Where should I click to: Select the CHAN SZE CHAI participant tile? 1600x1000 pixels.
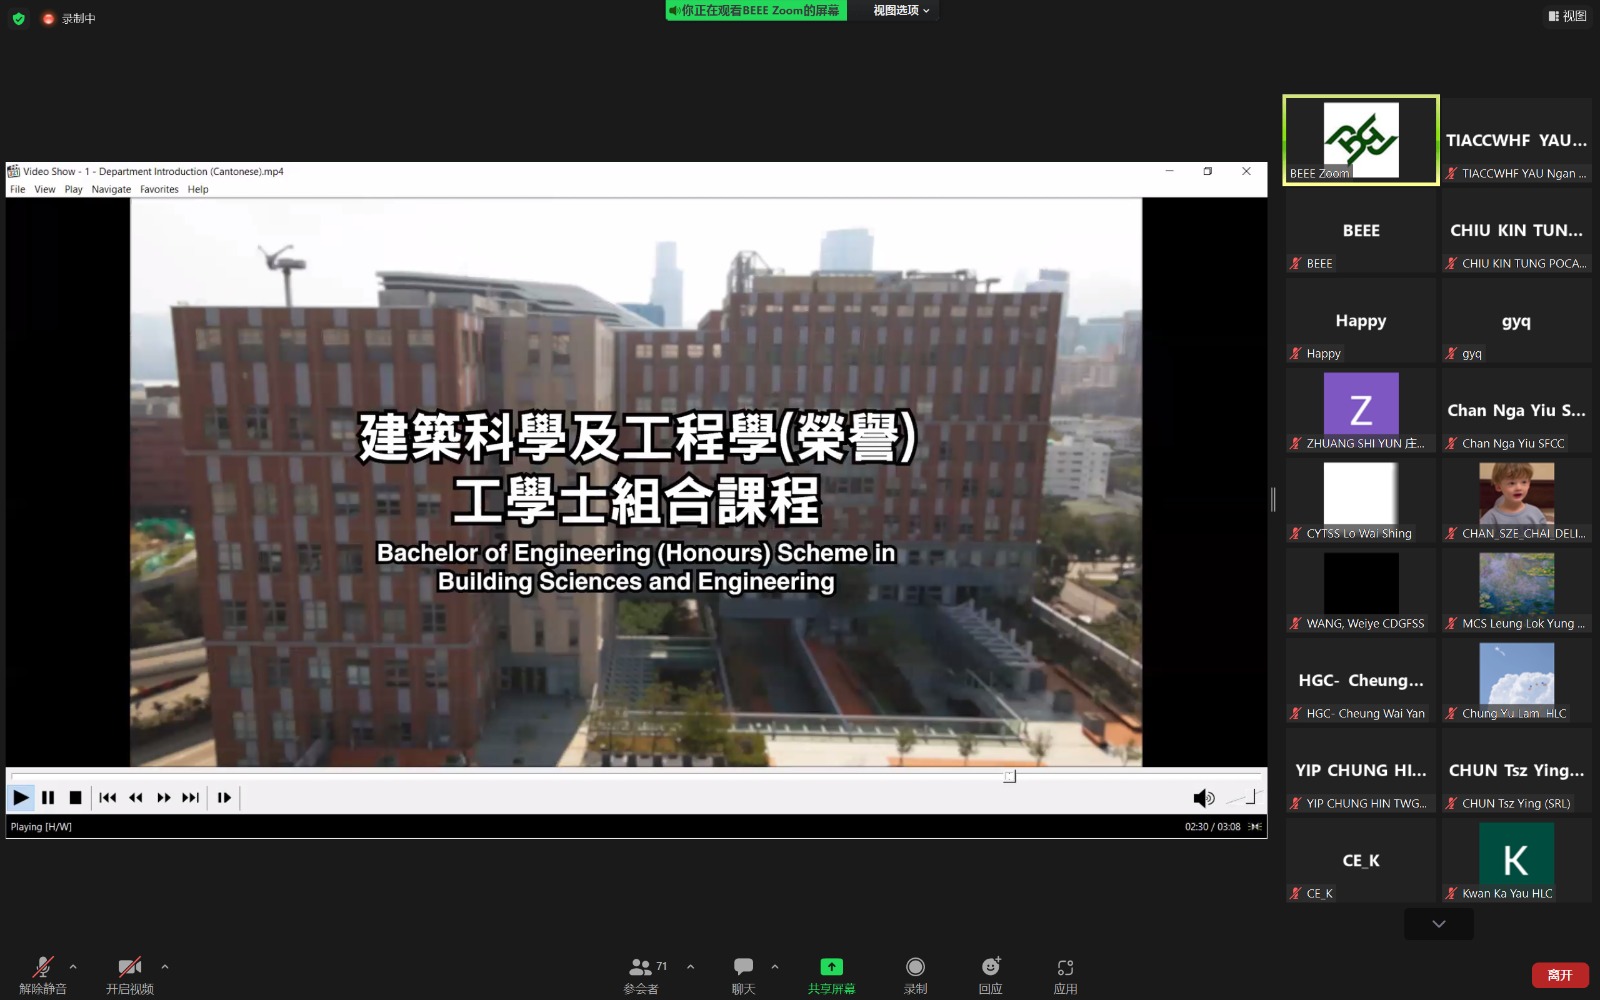[1516, 500]
